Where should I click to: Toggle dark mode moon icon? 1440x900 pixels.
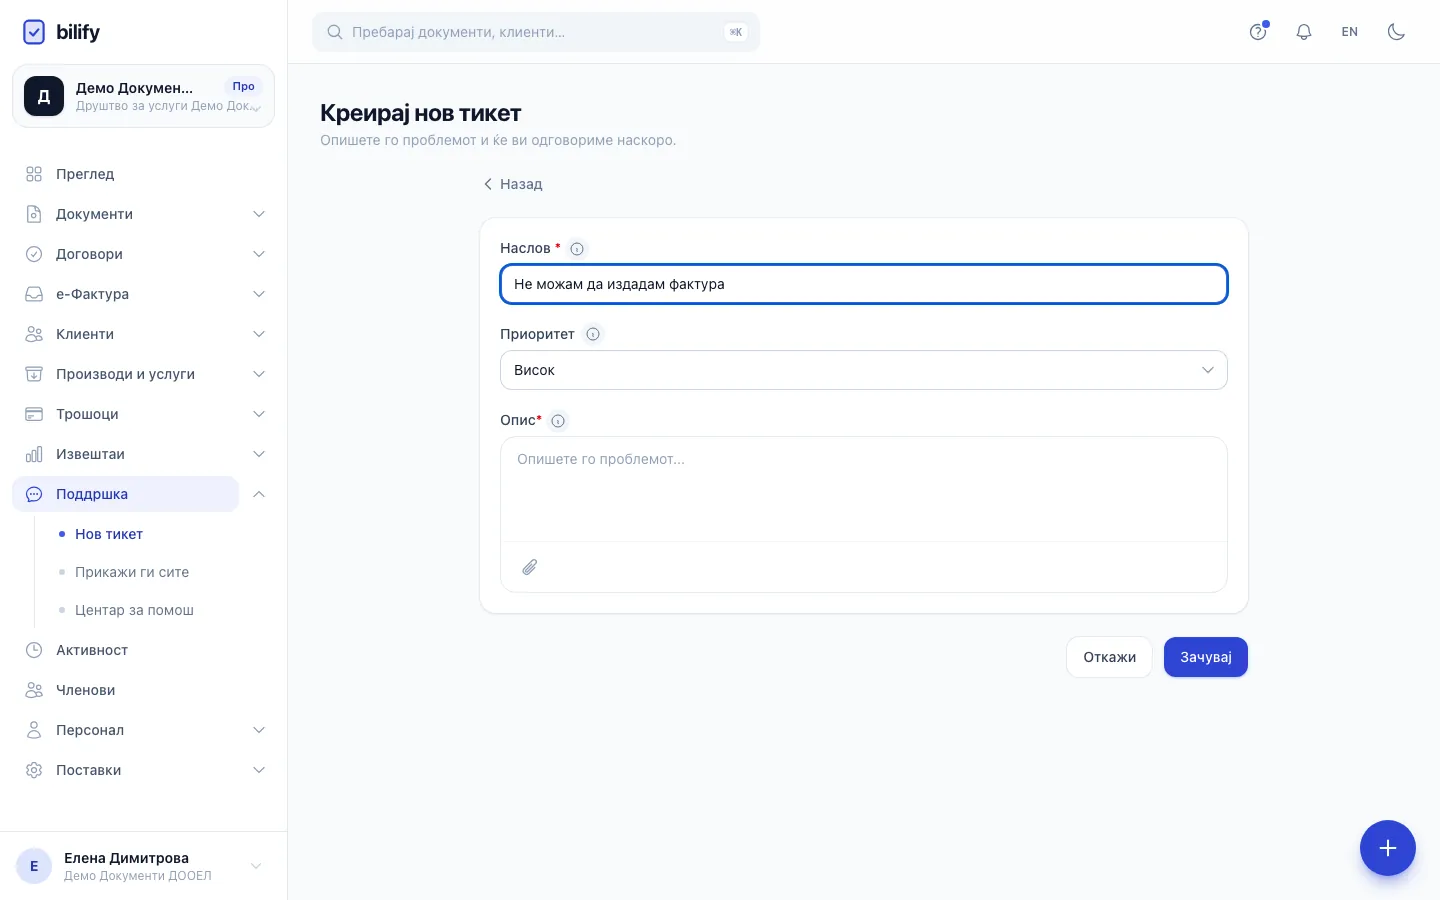[1396, 32]
